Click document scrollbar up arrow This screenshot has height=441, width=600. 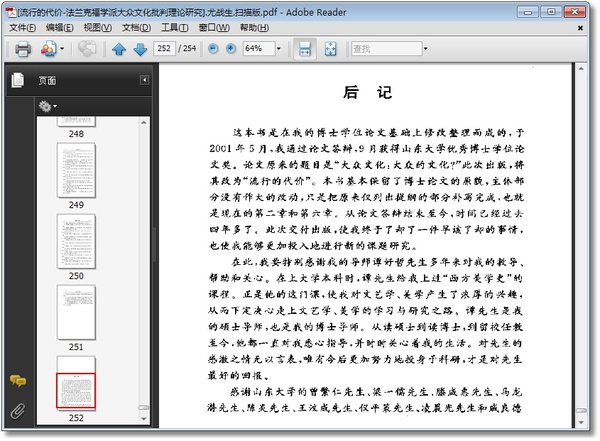click(581, 69)
